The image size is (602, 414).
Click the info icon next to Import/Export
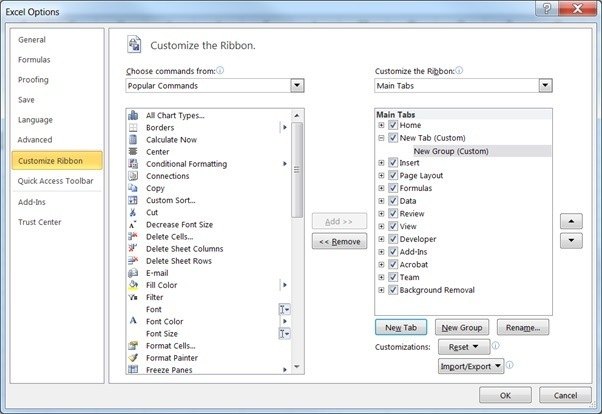coord(509,365)
